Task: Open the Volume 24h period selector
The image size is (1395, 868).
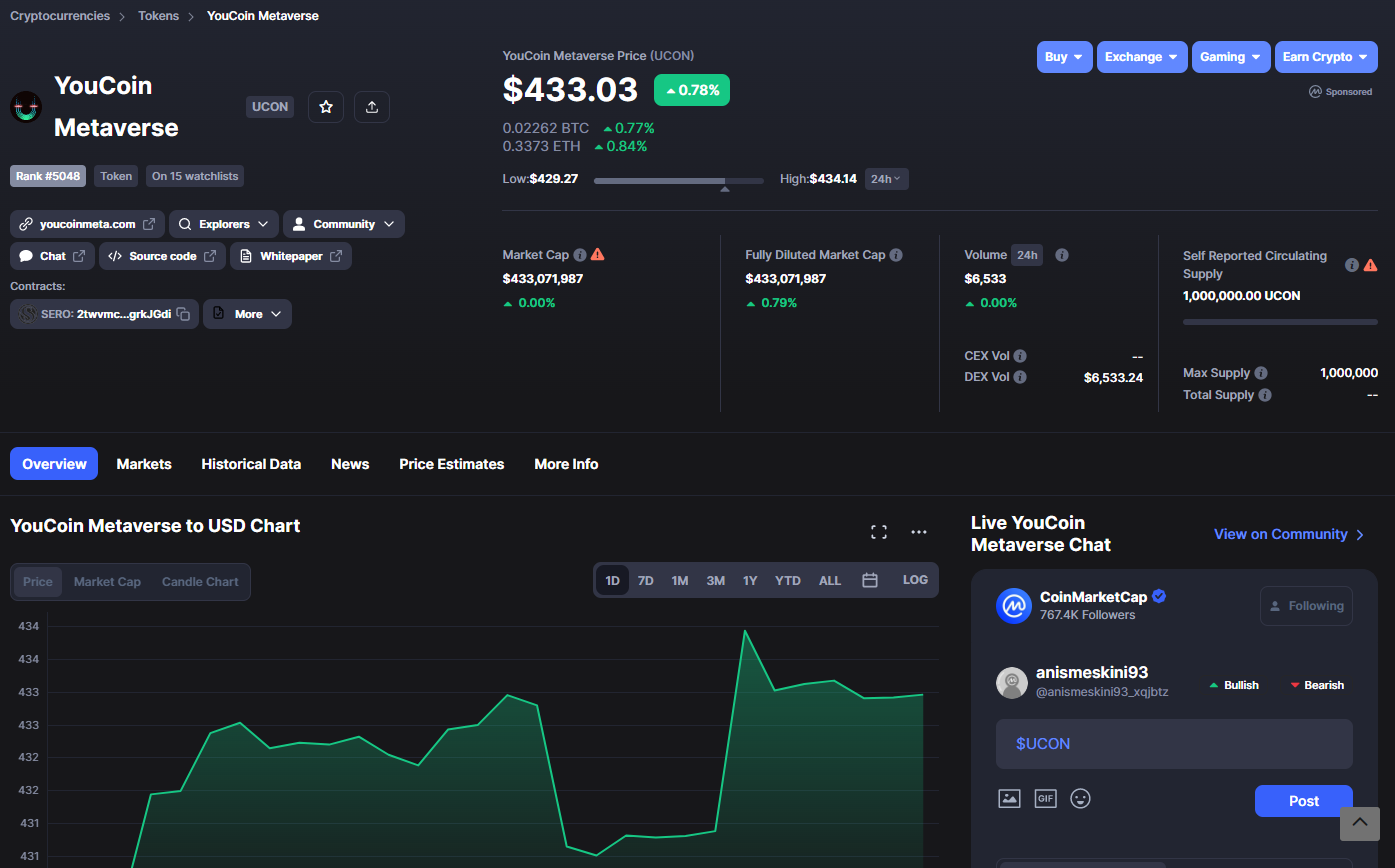Action: (1027, 255)
